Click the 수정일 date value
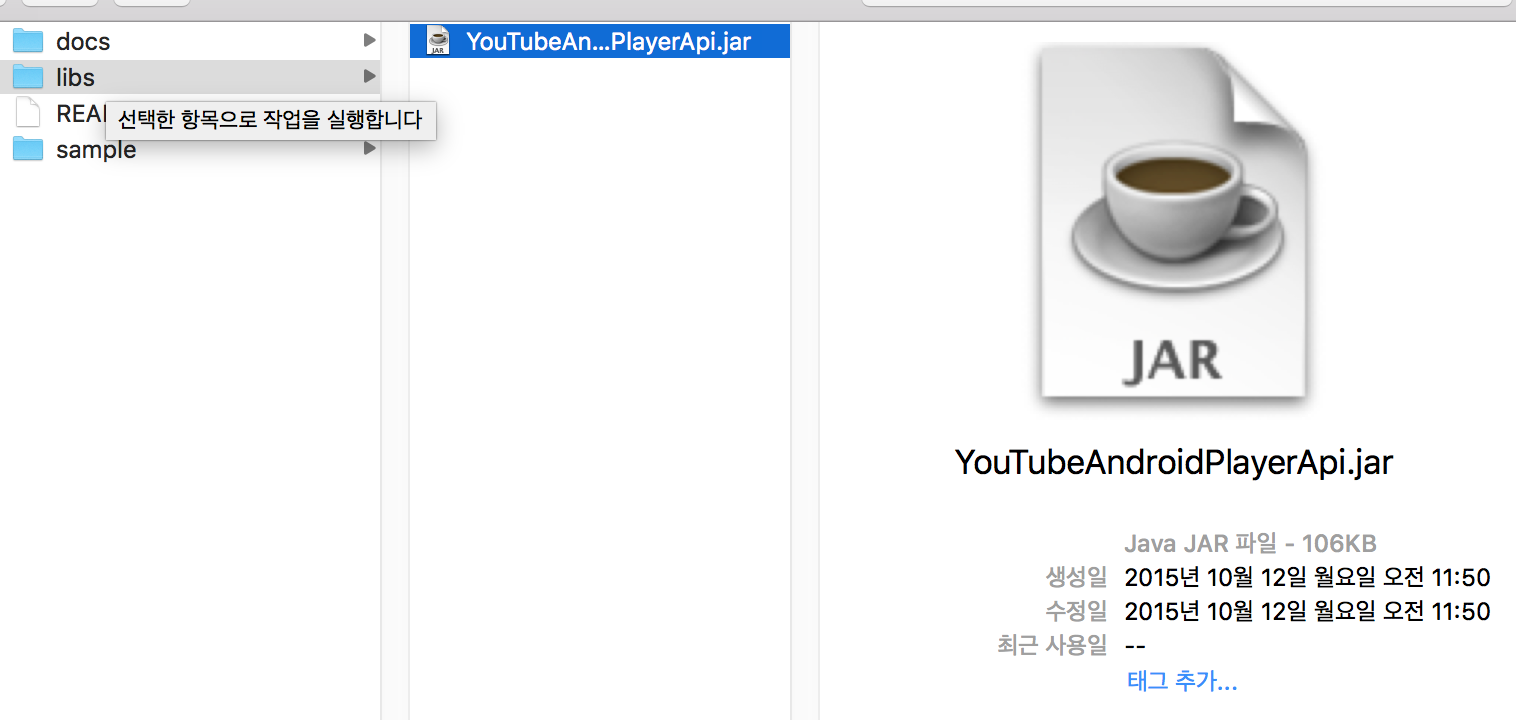 [1307, 611]
